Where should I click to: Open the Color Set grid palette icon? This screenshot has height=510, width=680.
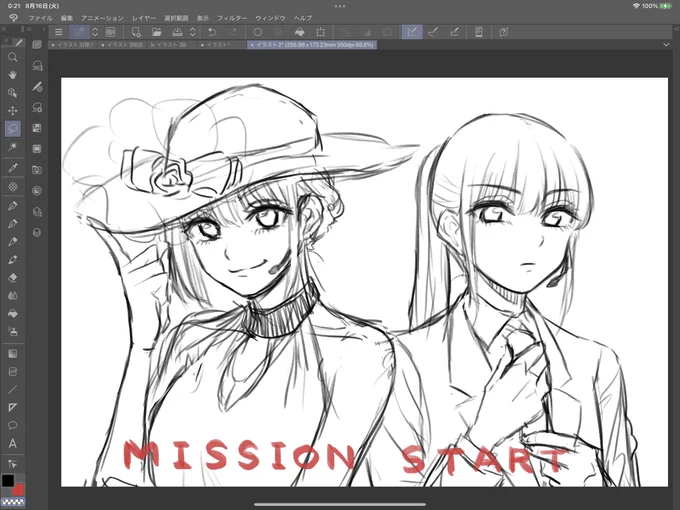[x=37, y=128]
